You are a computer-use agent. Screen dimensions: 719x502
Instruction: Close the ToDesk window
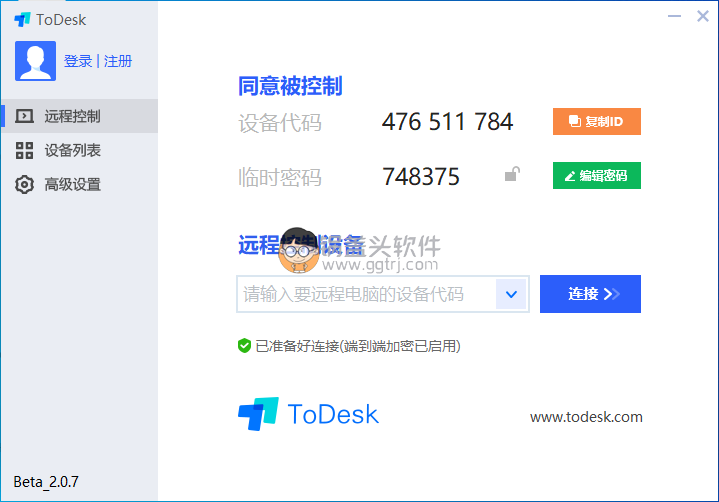coord(702,17)
